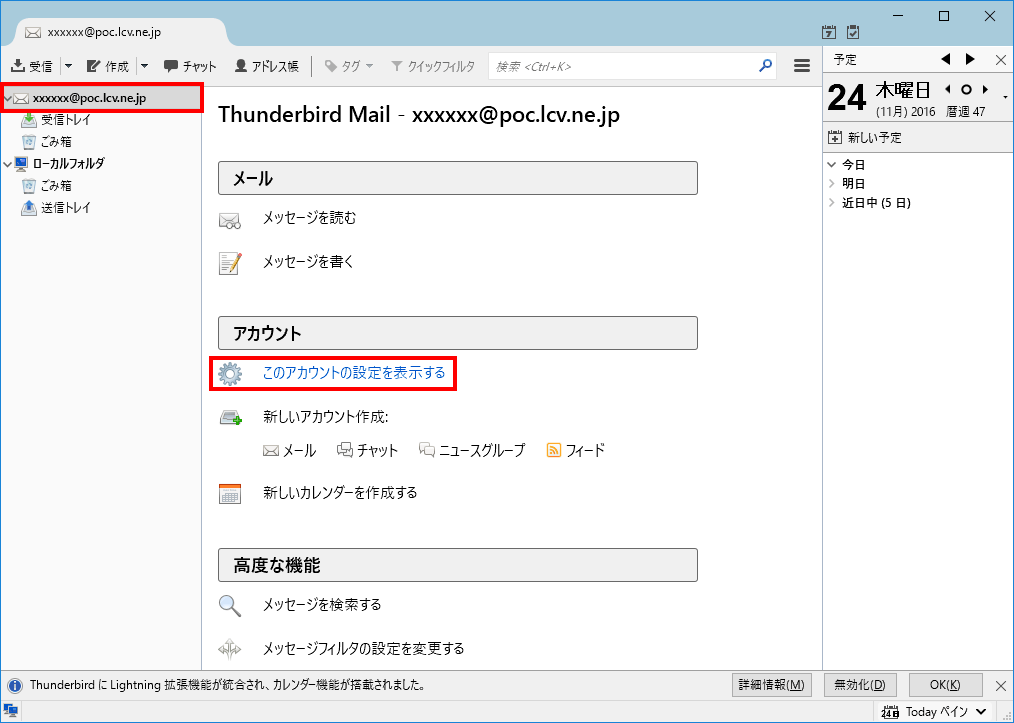The height and width of the screenshot is (723, 1014).
Task: Click the magnifying glass icon beside メッセージを検索する
Action: click(230, 606)
